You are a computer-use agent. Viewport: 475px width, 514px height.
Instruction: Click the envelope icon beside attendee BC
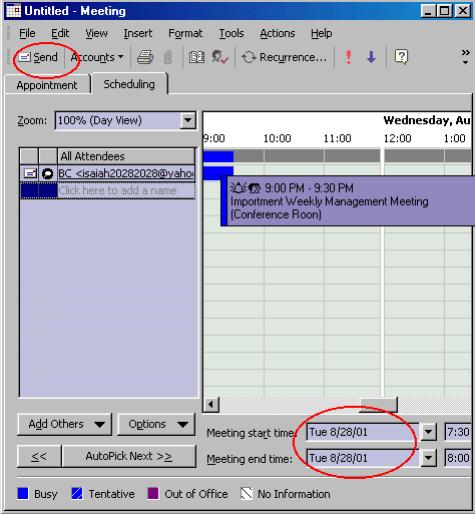30,173
